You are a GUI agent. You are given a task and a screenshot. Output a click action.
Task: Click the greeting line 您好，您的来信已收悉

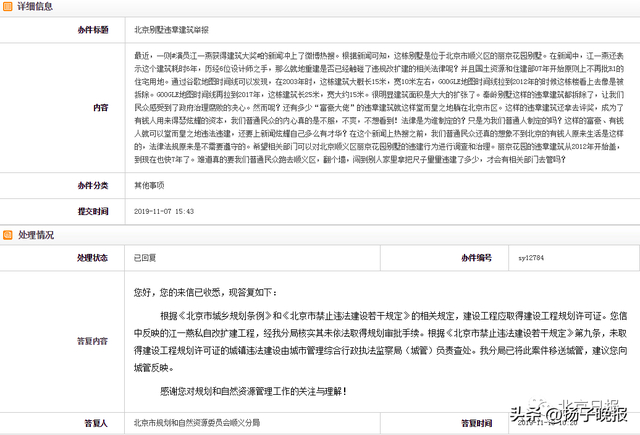click(x=205, y=293)
